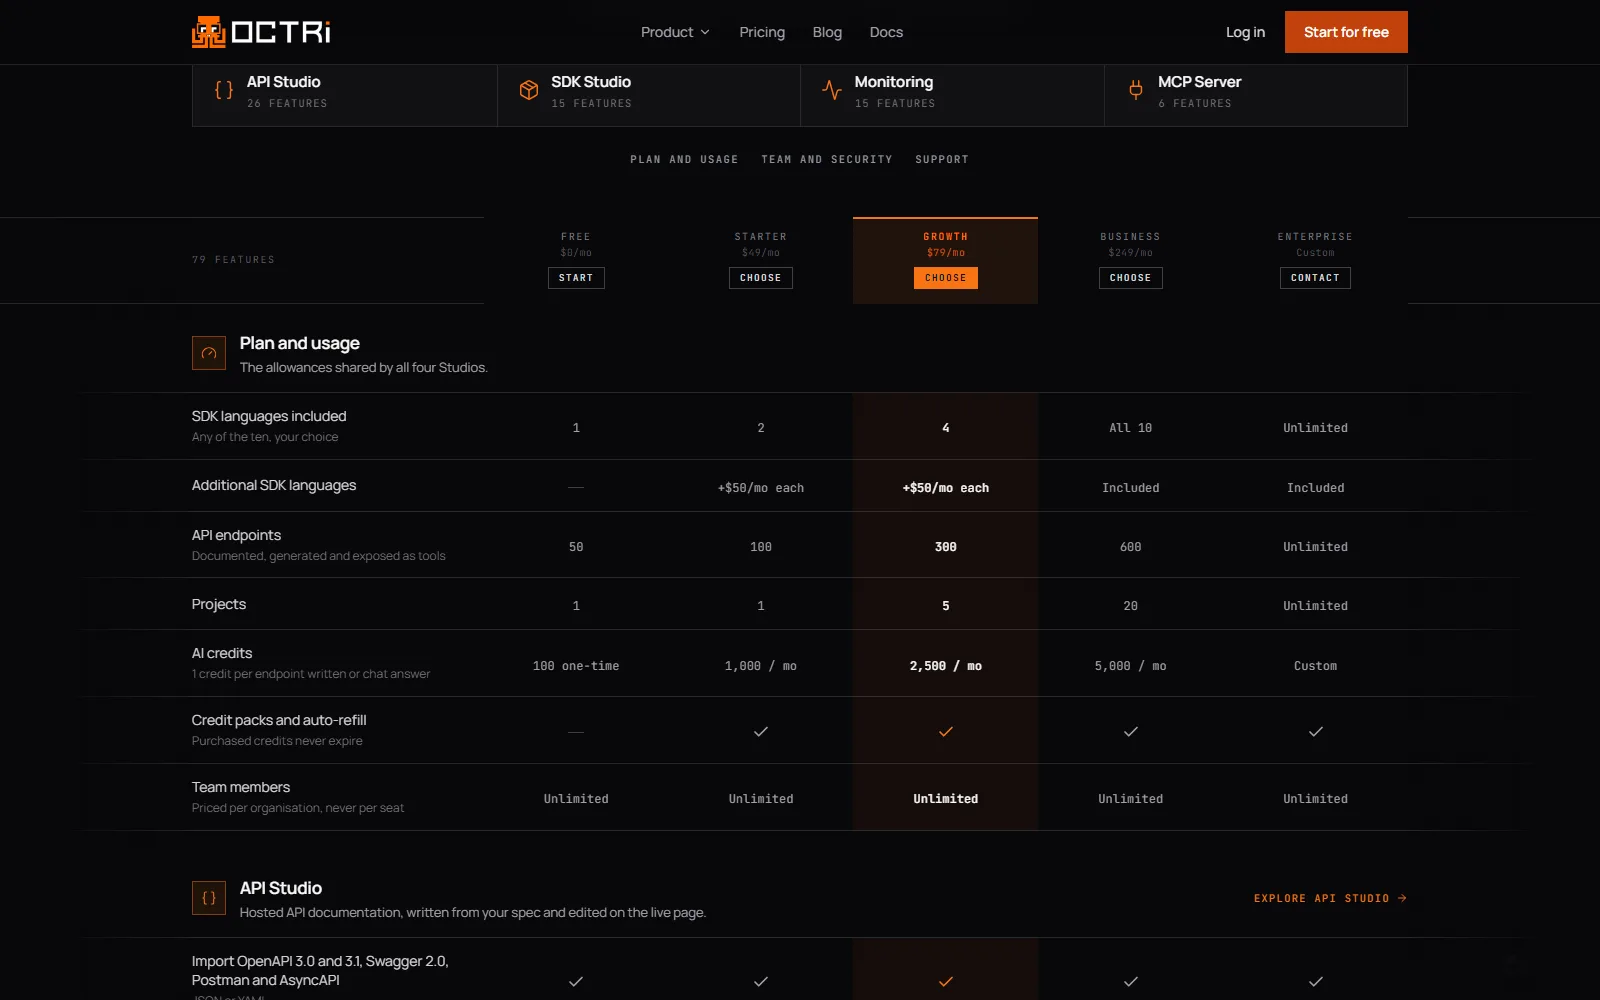The width and height of the screenshot is (1600, 1000).
Task: Click the OCTRi logo icon
Action: (208, 32)
